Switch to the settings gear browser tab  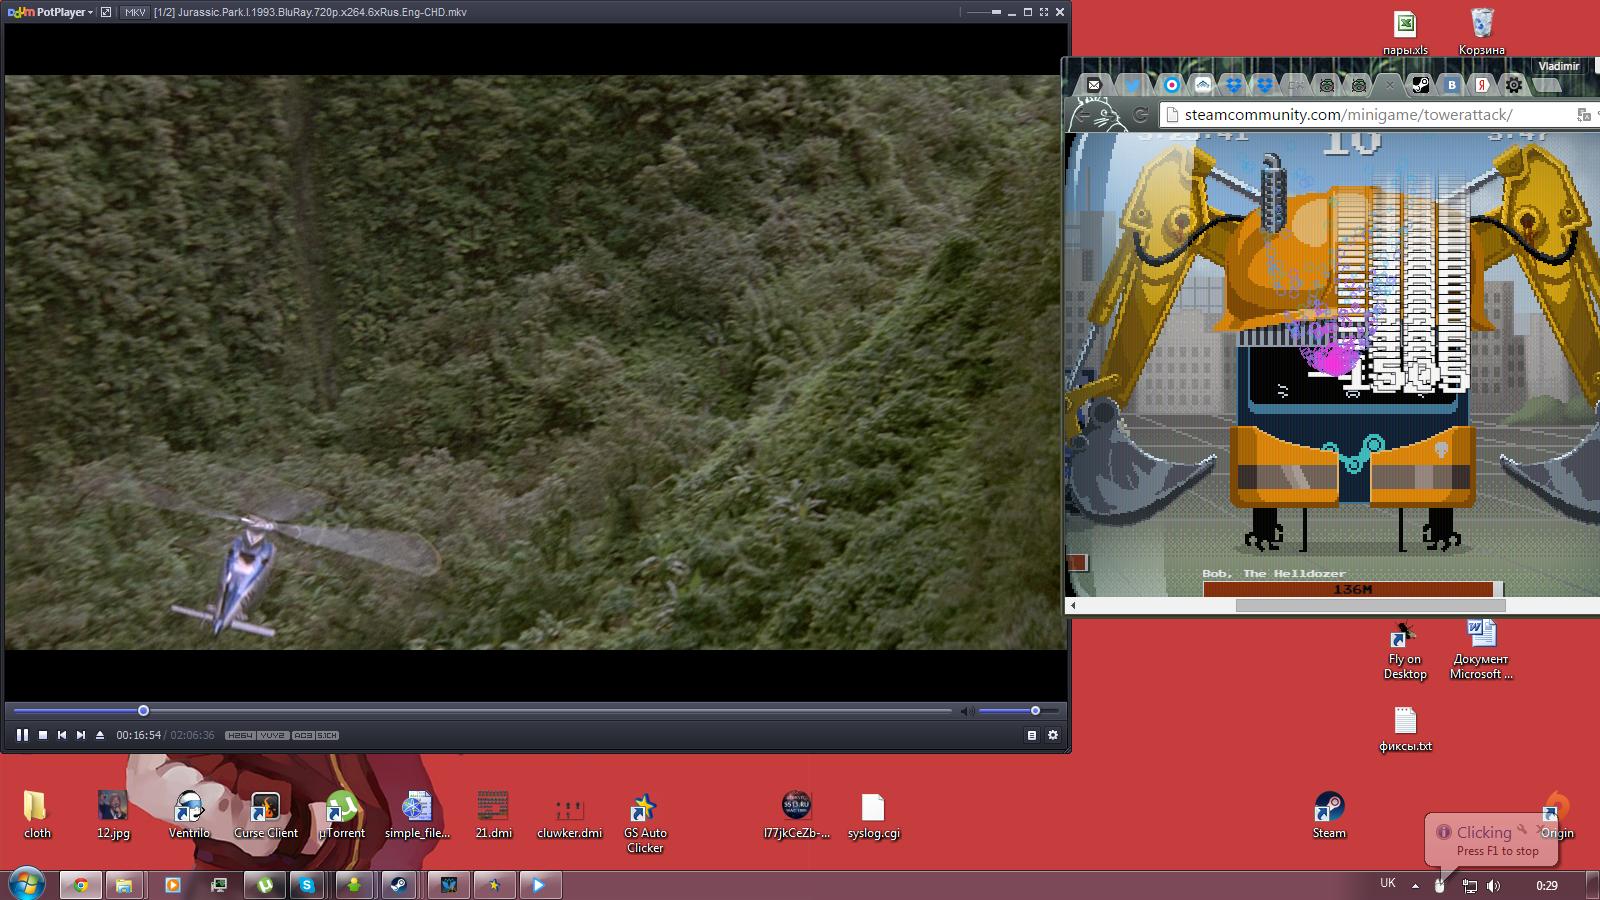coord(1514,85)
